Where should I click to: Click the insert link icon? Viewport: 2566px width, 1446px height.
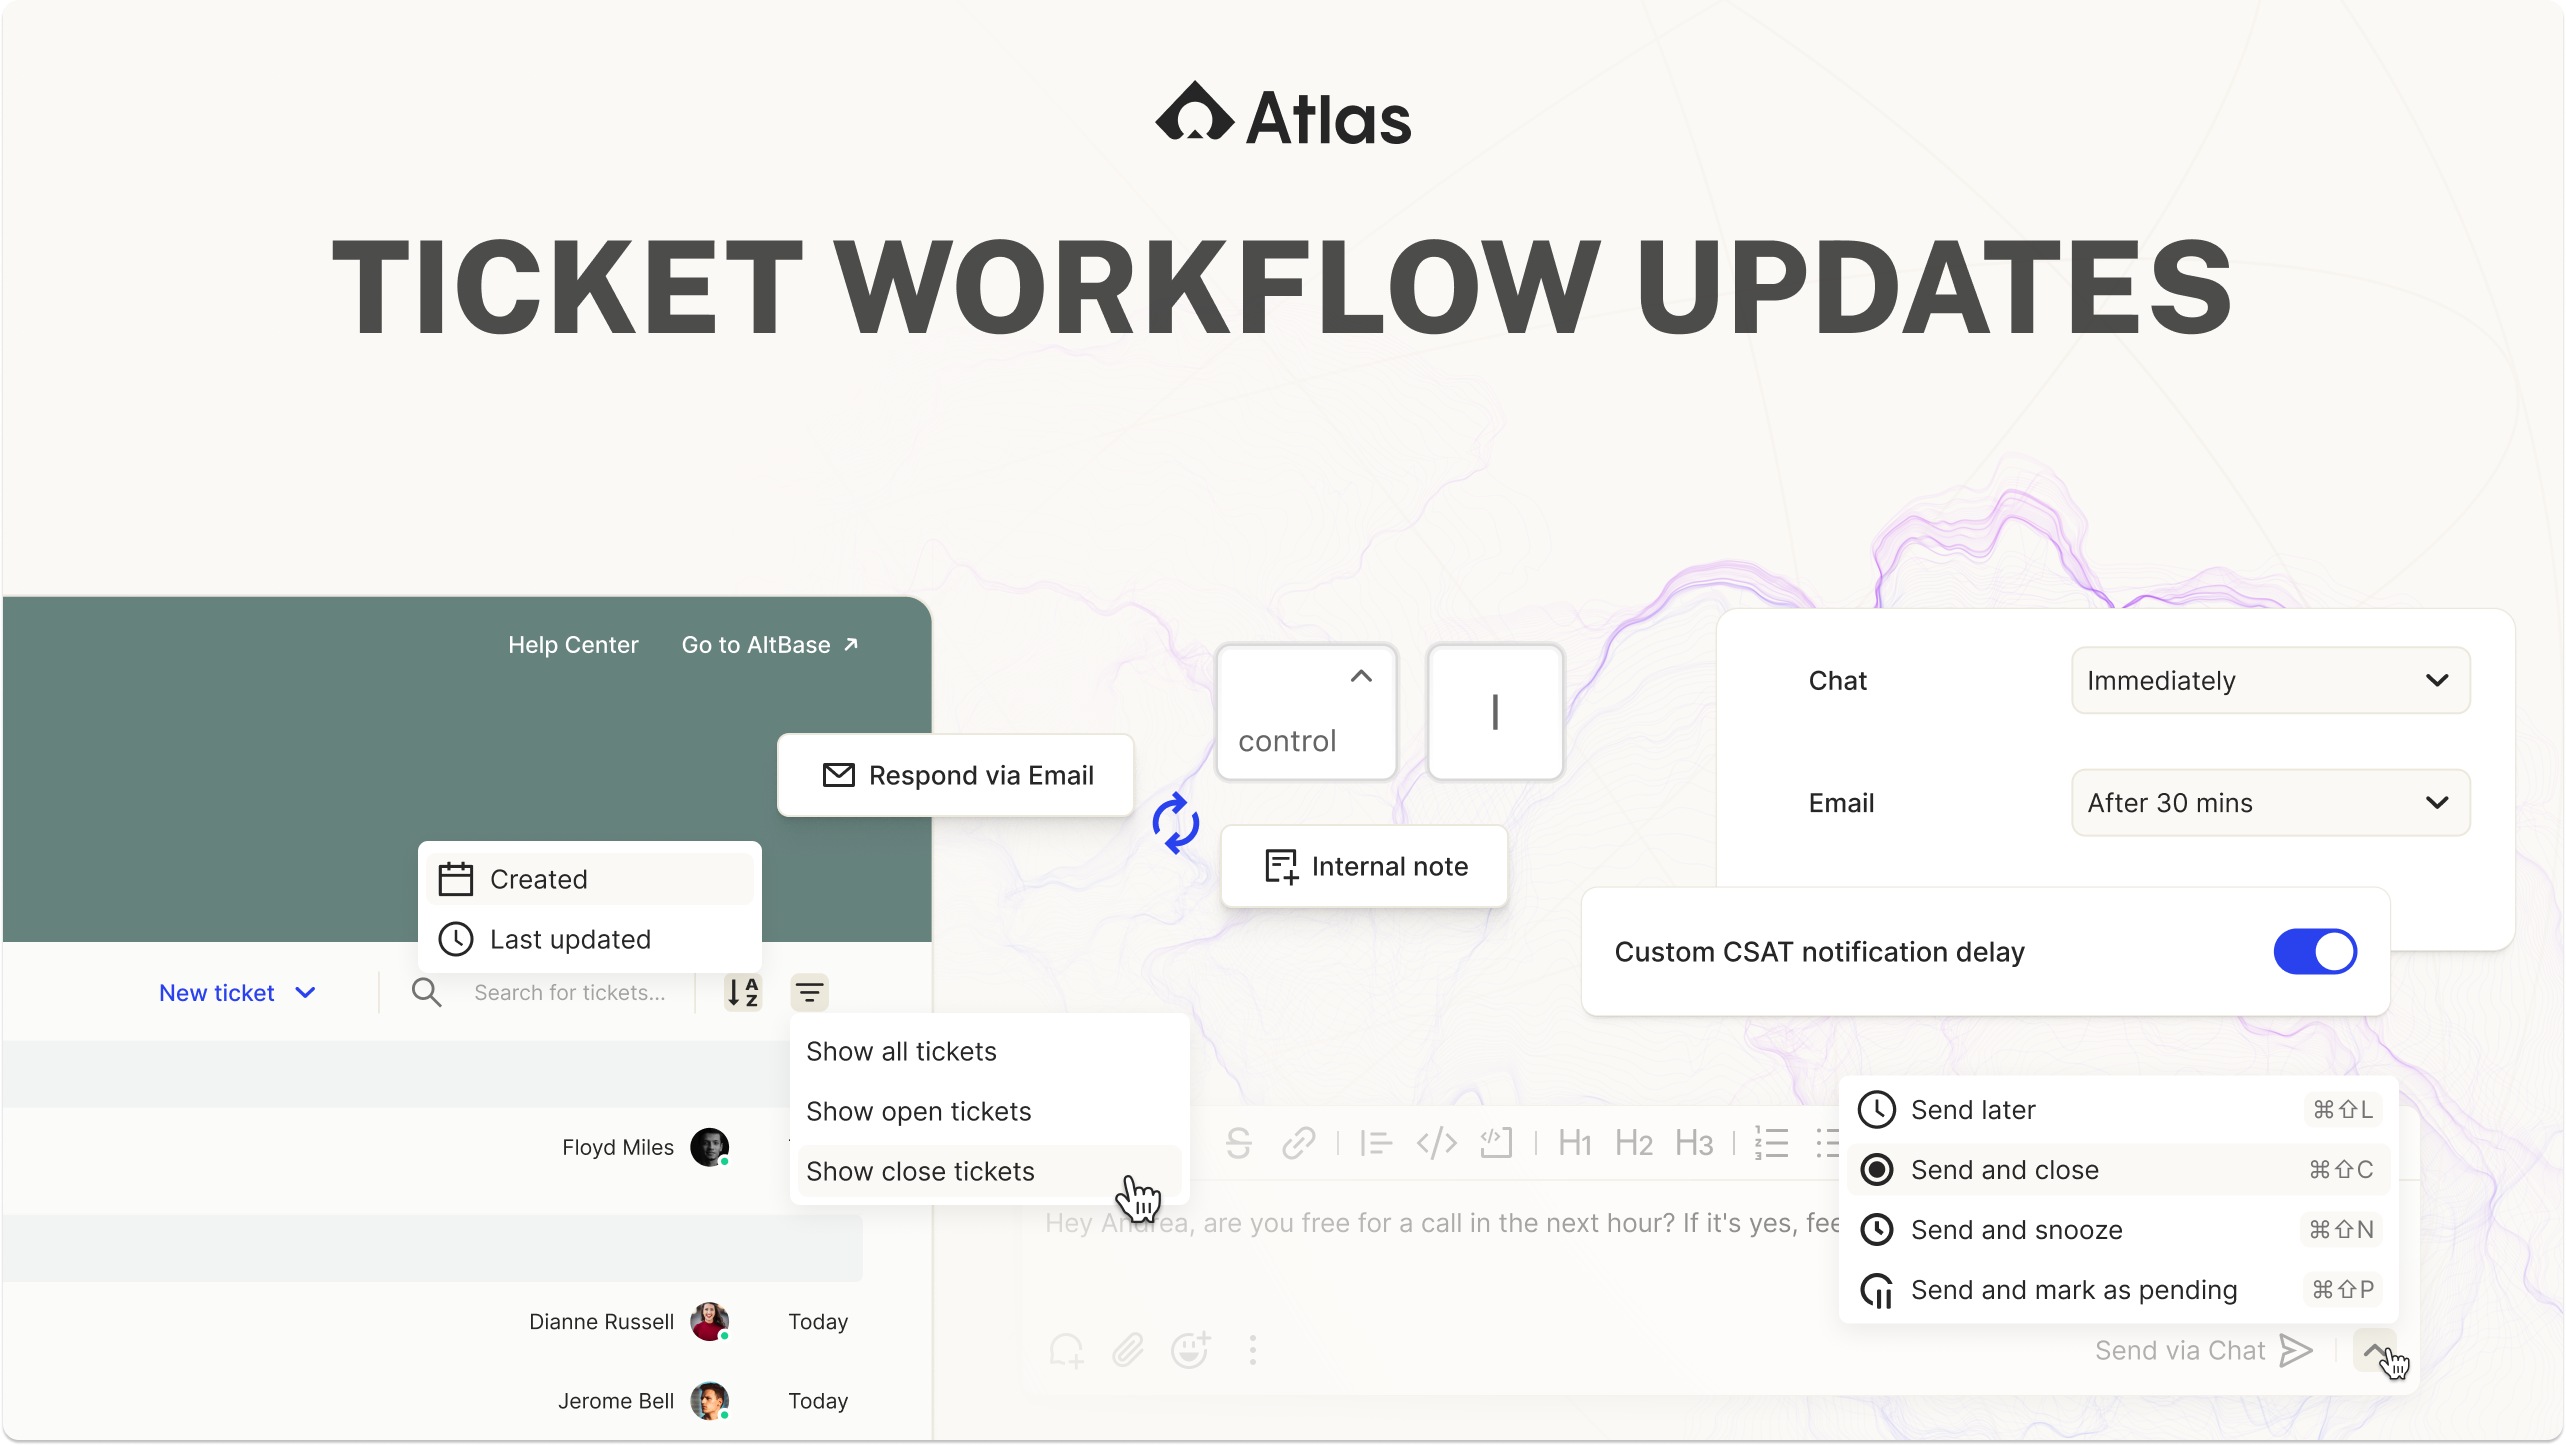(1298, 1142)
